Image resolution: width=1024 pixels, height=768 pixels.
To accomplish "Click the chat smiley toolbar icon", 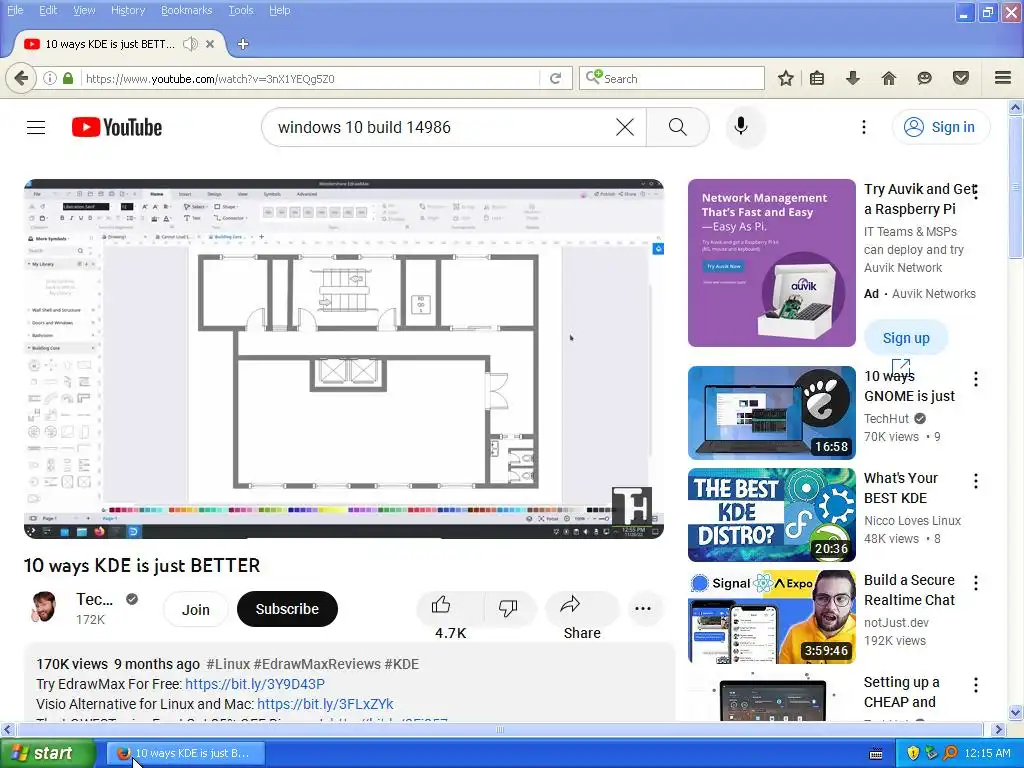I will [924, 78].
